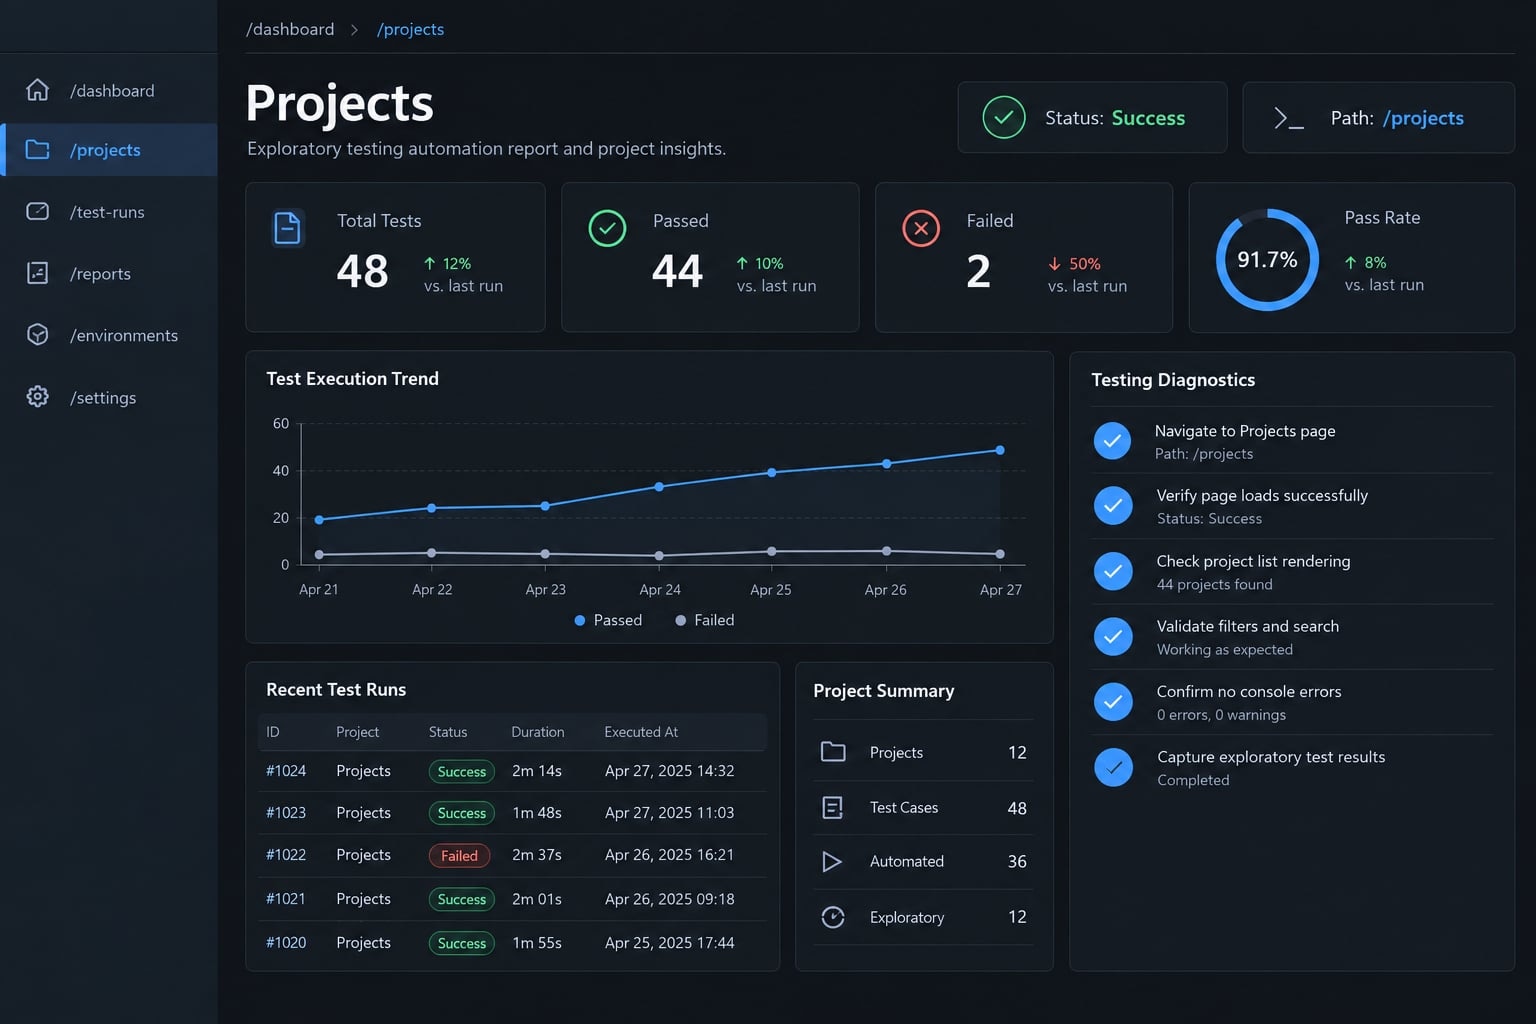Click the breadcrumb chevron after /dashboard
This screenshot has width=1536, height=1024.
(354, 30)
